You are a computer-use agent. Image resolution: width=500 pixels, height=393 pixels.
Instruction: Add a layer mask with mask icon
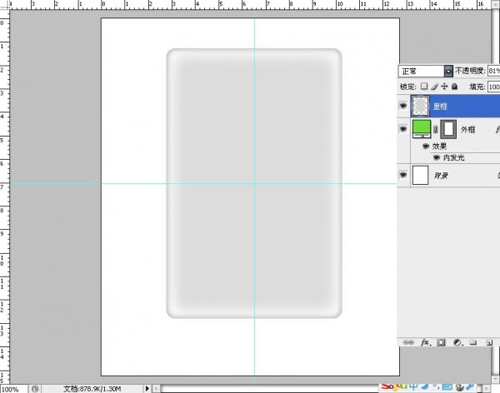coord(441,342)
